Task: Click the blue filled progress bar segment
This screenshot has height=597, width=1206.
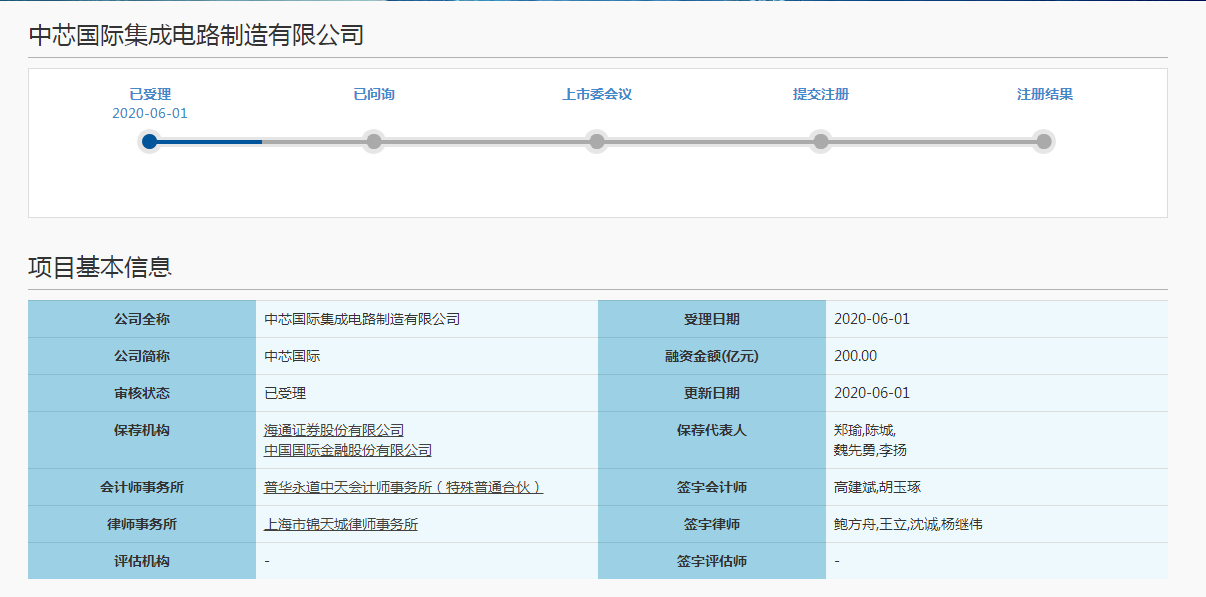Action: 210,142
